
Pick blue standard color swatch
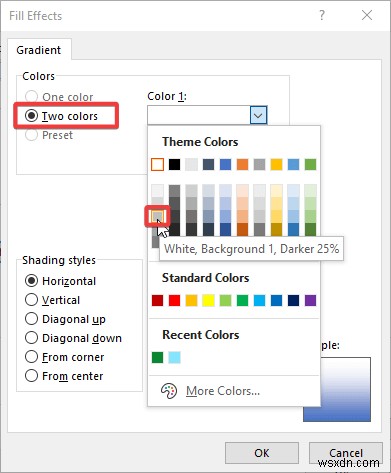coord(276,300)
